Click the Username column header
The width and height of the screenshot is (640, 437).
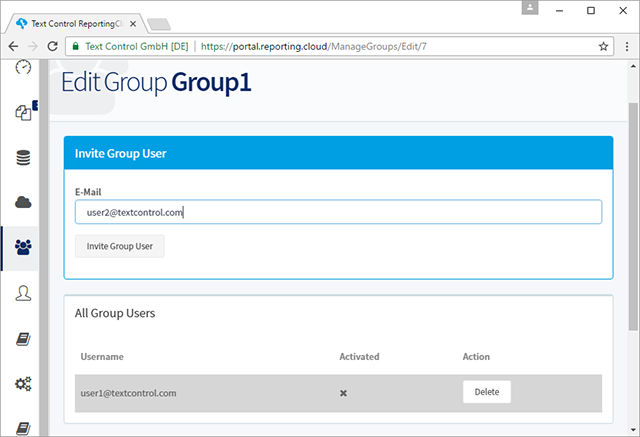click(x=102, y=357)
